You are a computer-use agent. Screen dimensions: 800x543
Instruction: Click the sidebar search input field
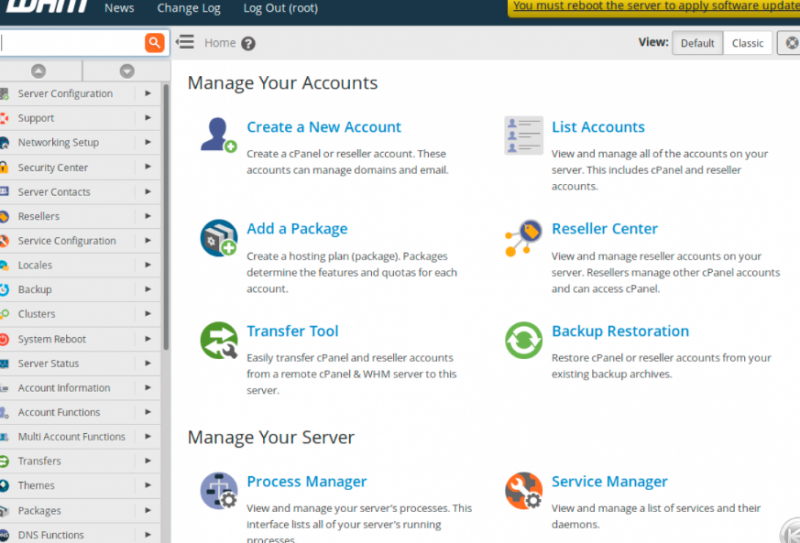(x=70, y=43)
